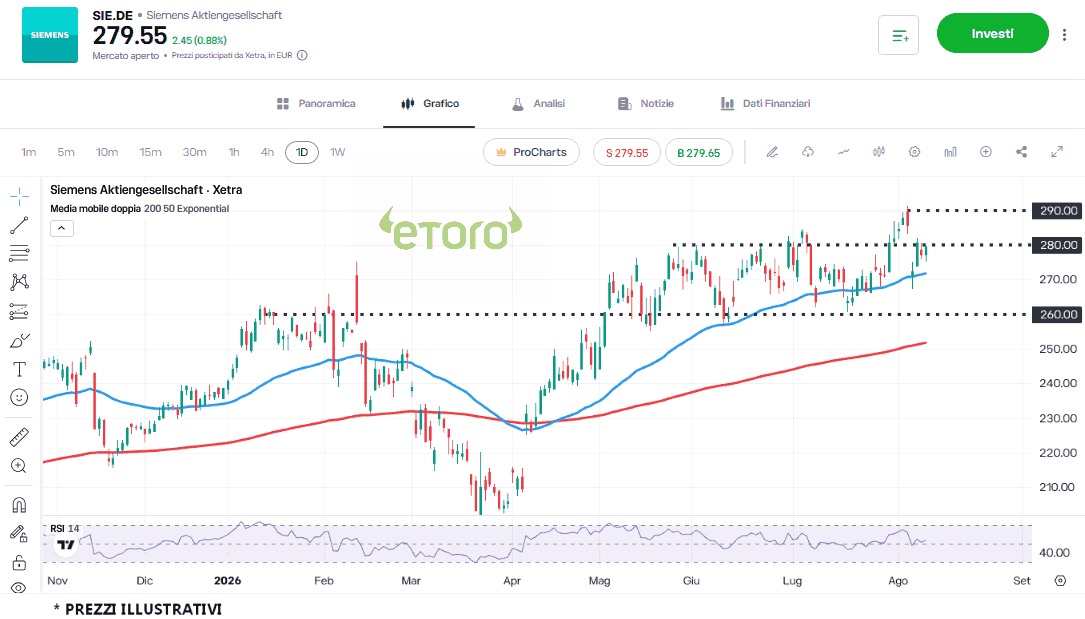Open the emoji sticker tool
Viewport: 1085px width, 619px height.
point(19,397)
